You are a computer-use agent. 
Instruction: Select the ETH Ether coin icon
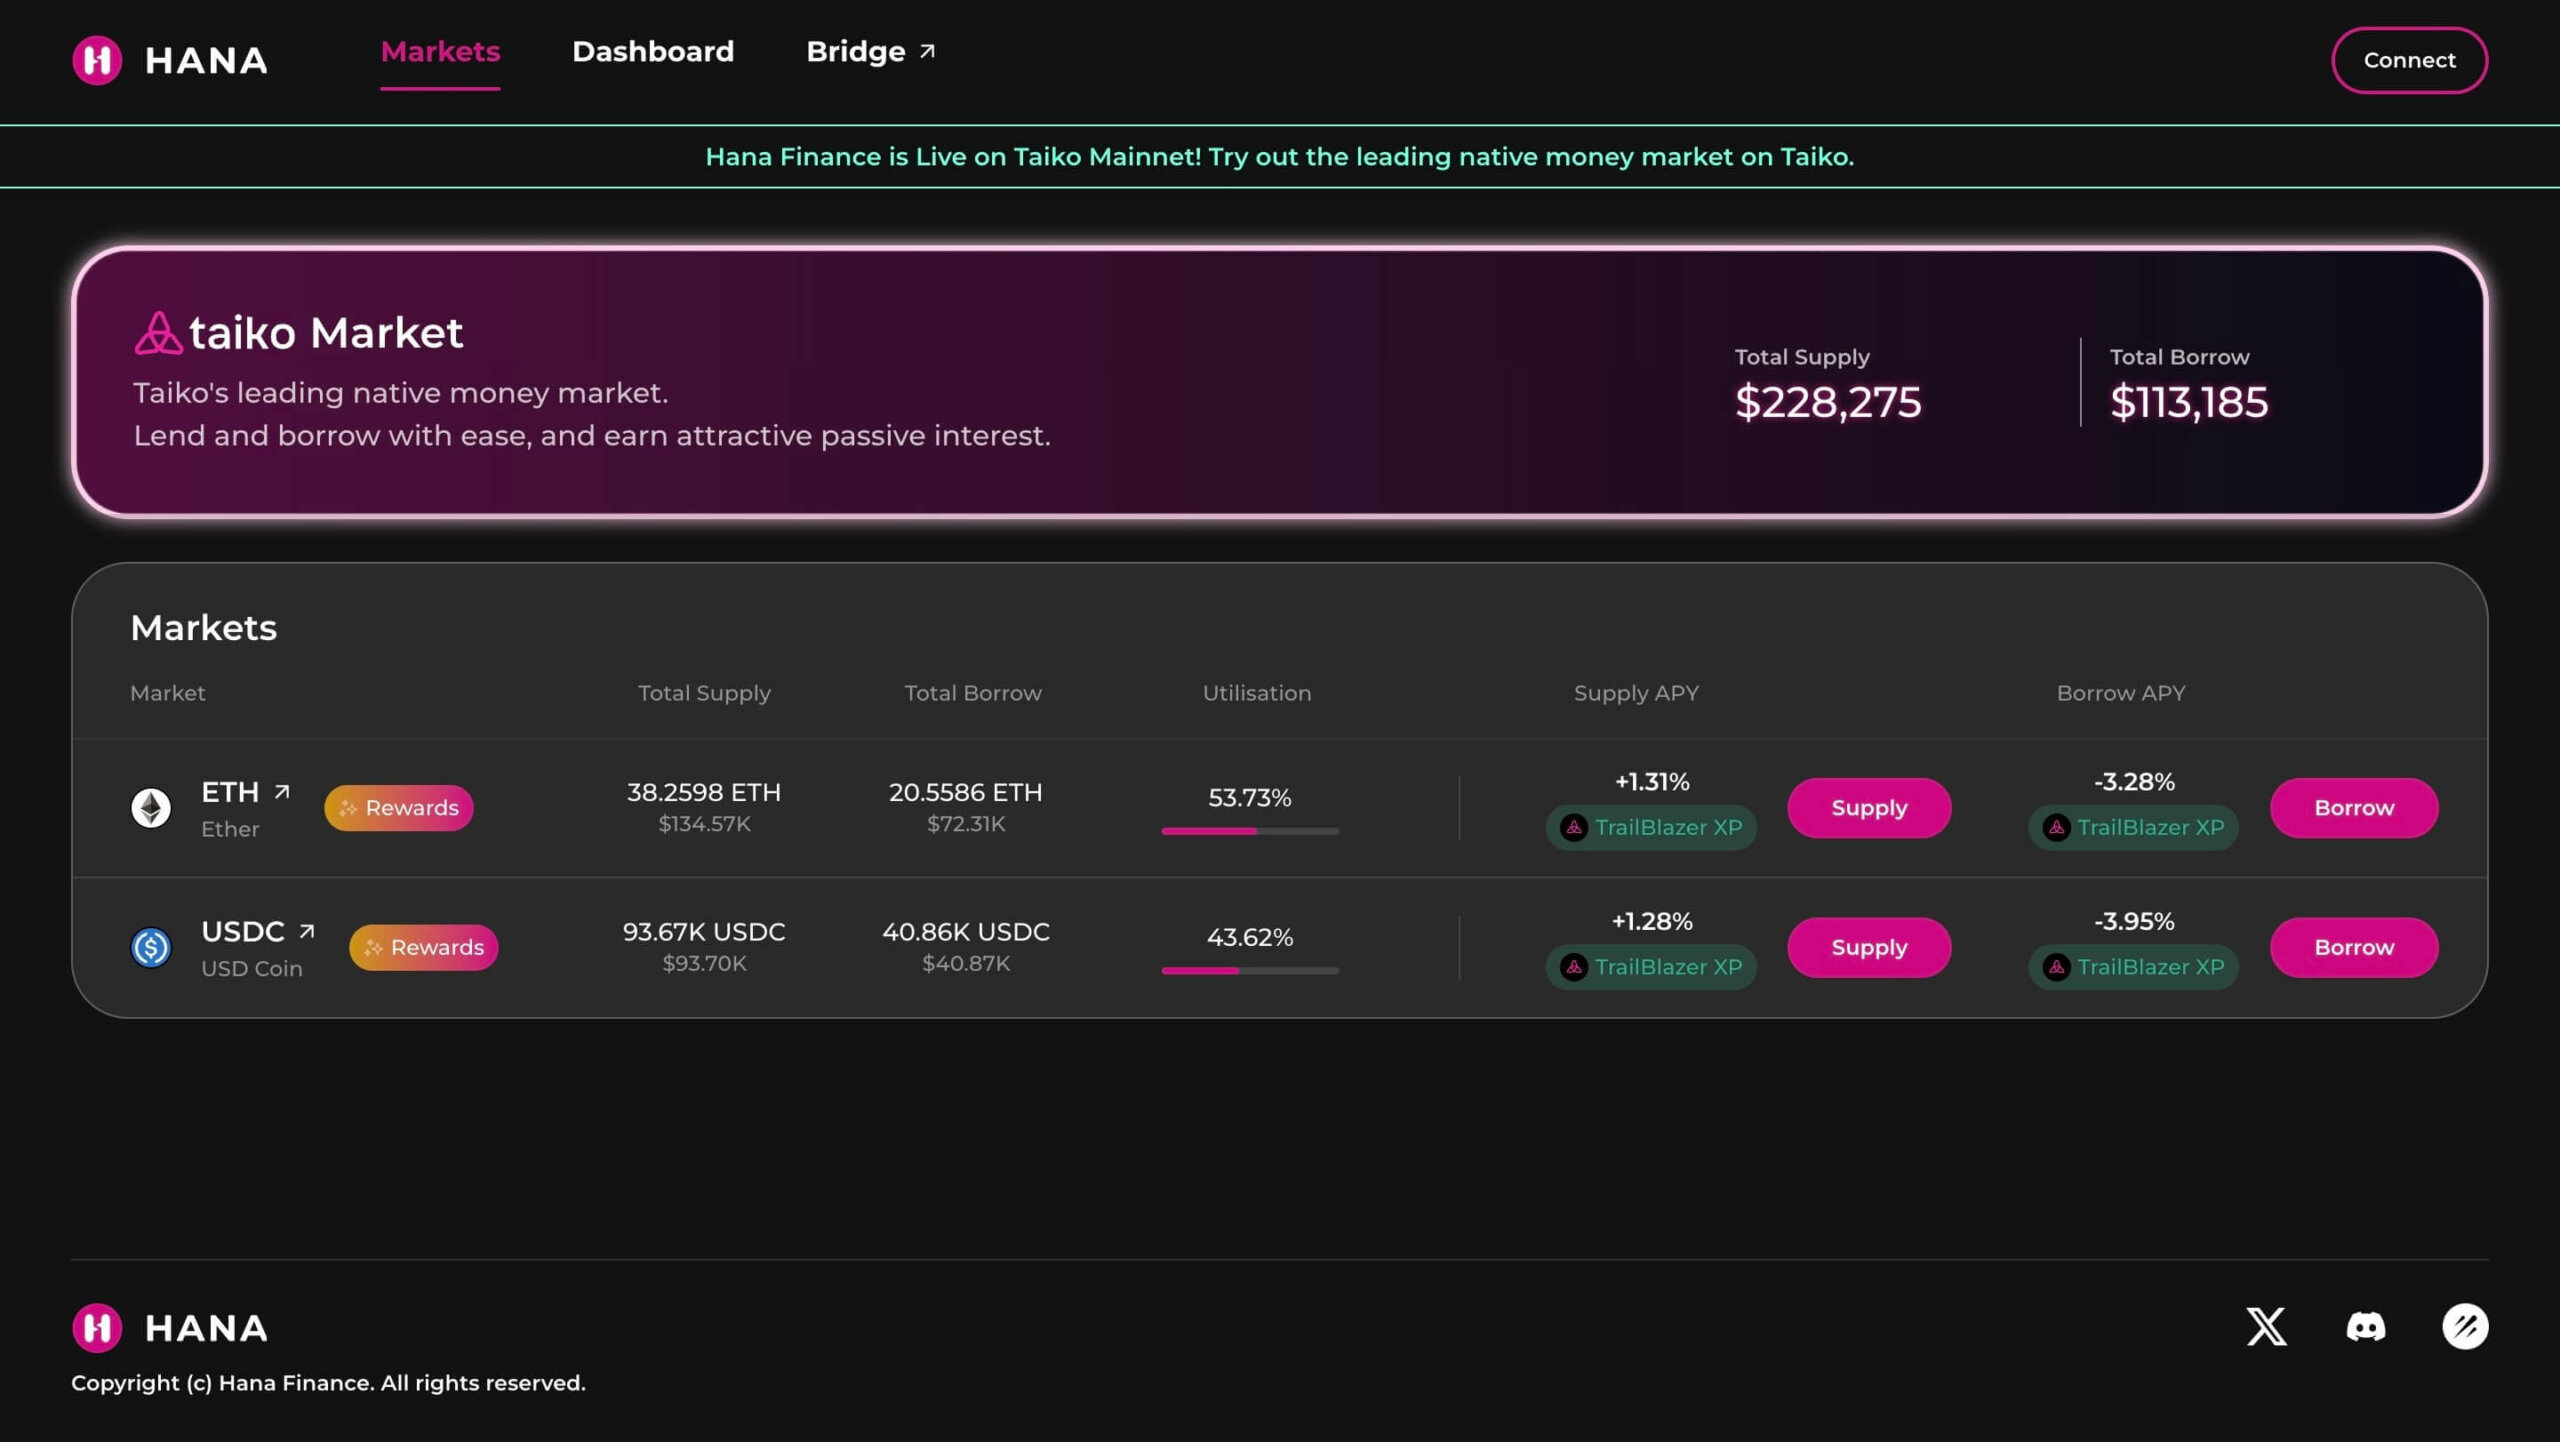150,808
